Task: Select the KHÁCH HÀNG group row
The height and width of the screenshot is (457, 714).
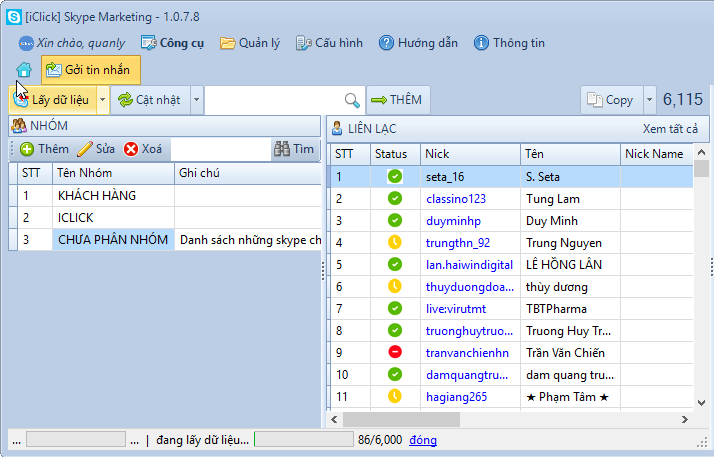Action: [x=165, y=196]
